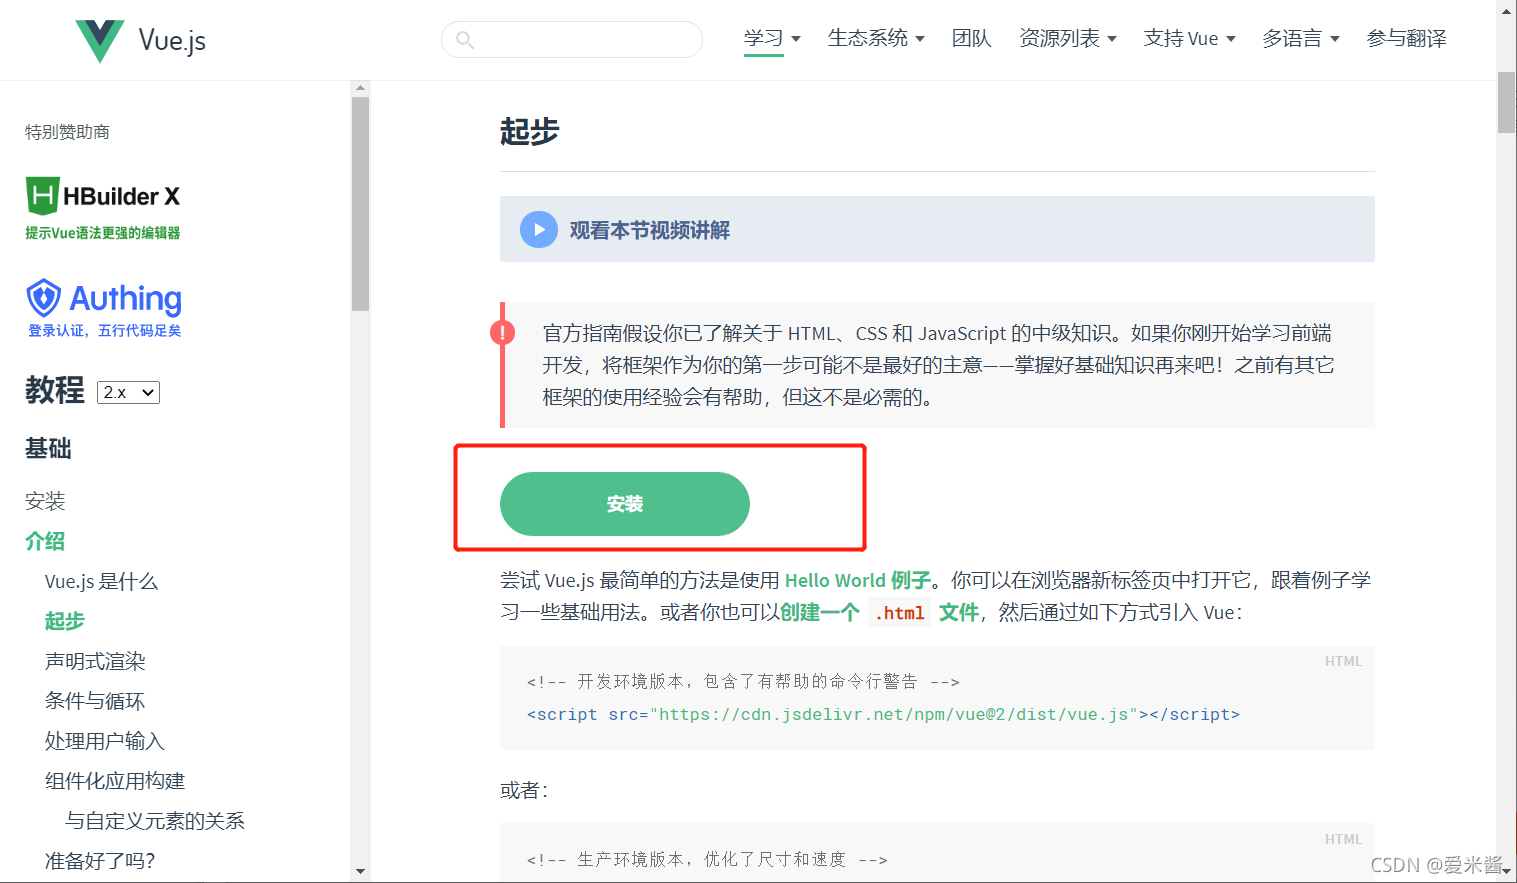Open the HBuilder X sponsor logo

click(x=103, y=208)
